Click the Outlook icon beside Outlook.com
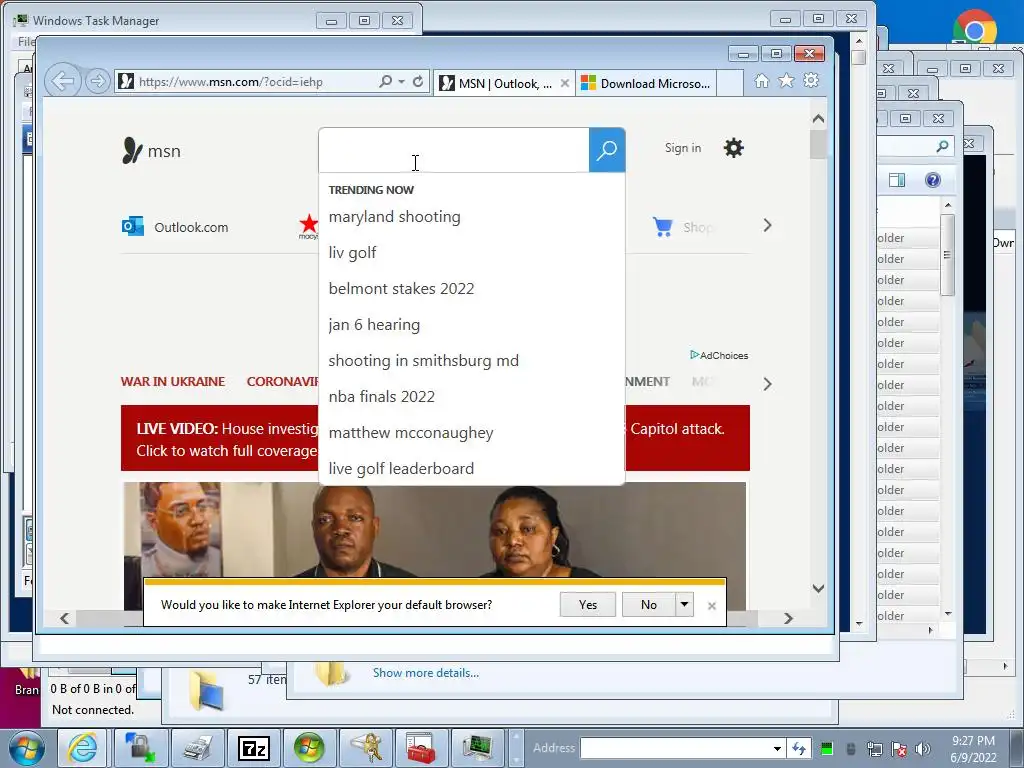 [x=133, y=227]
